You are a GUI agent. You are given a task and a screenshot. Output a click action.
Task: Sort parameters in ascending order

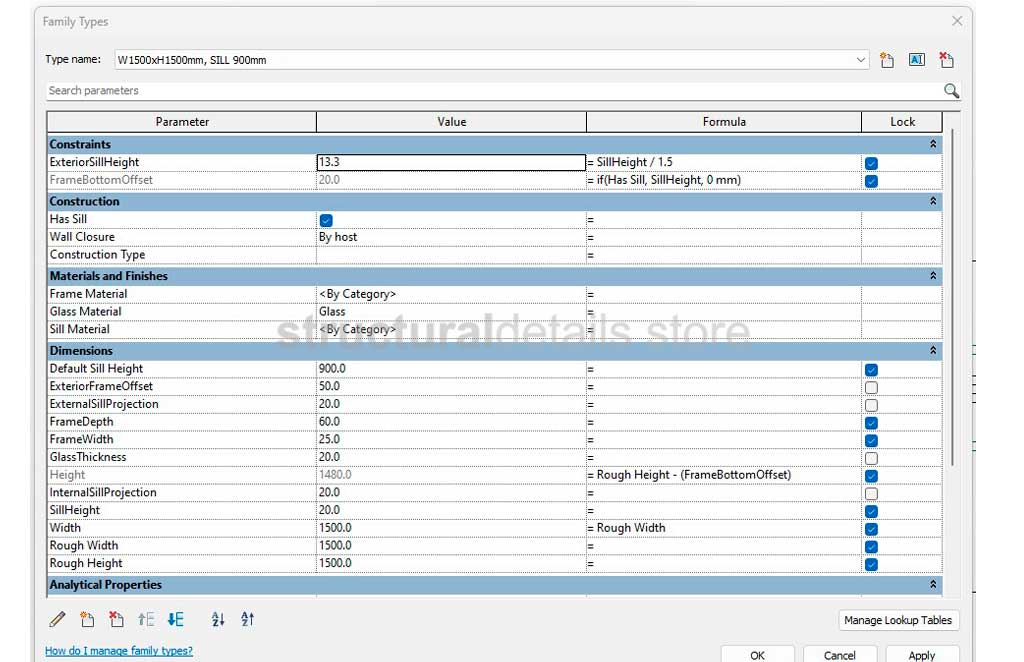pyautogui.click(x=218, y=620)
